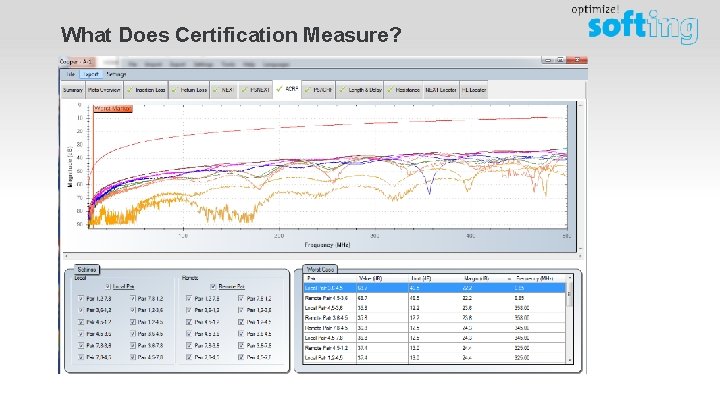Select the Remote Pair 4,5-3,6 row
The height and width of the screenshot is (405, 720).
click(x=434, y=298)
